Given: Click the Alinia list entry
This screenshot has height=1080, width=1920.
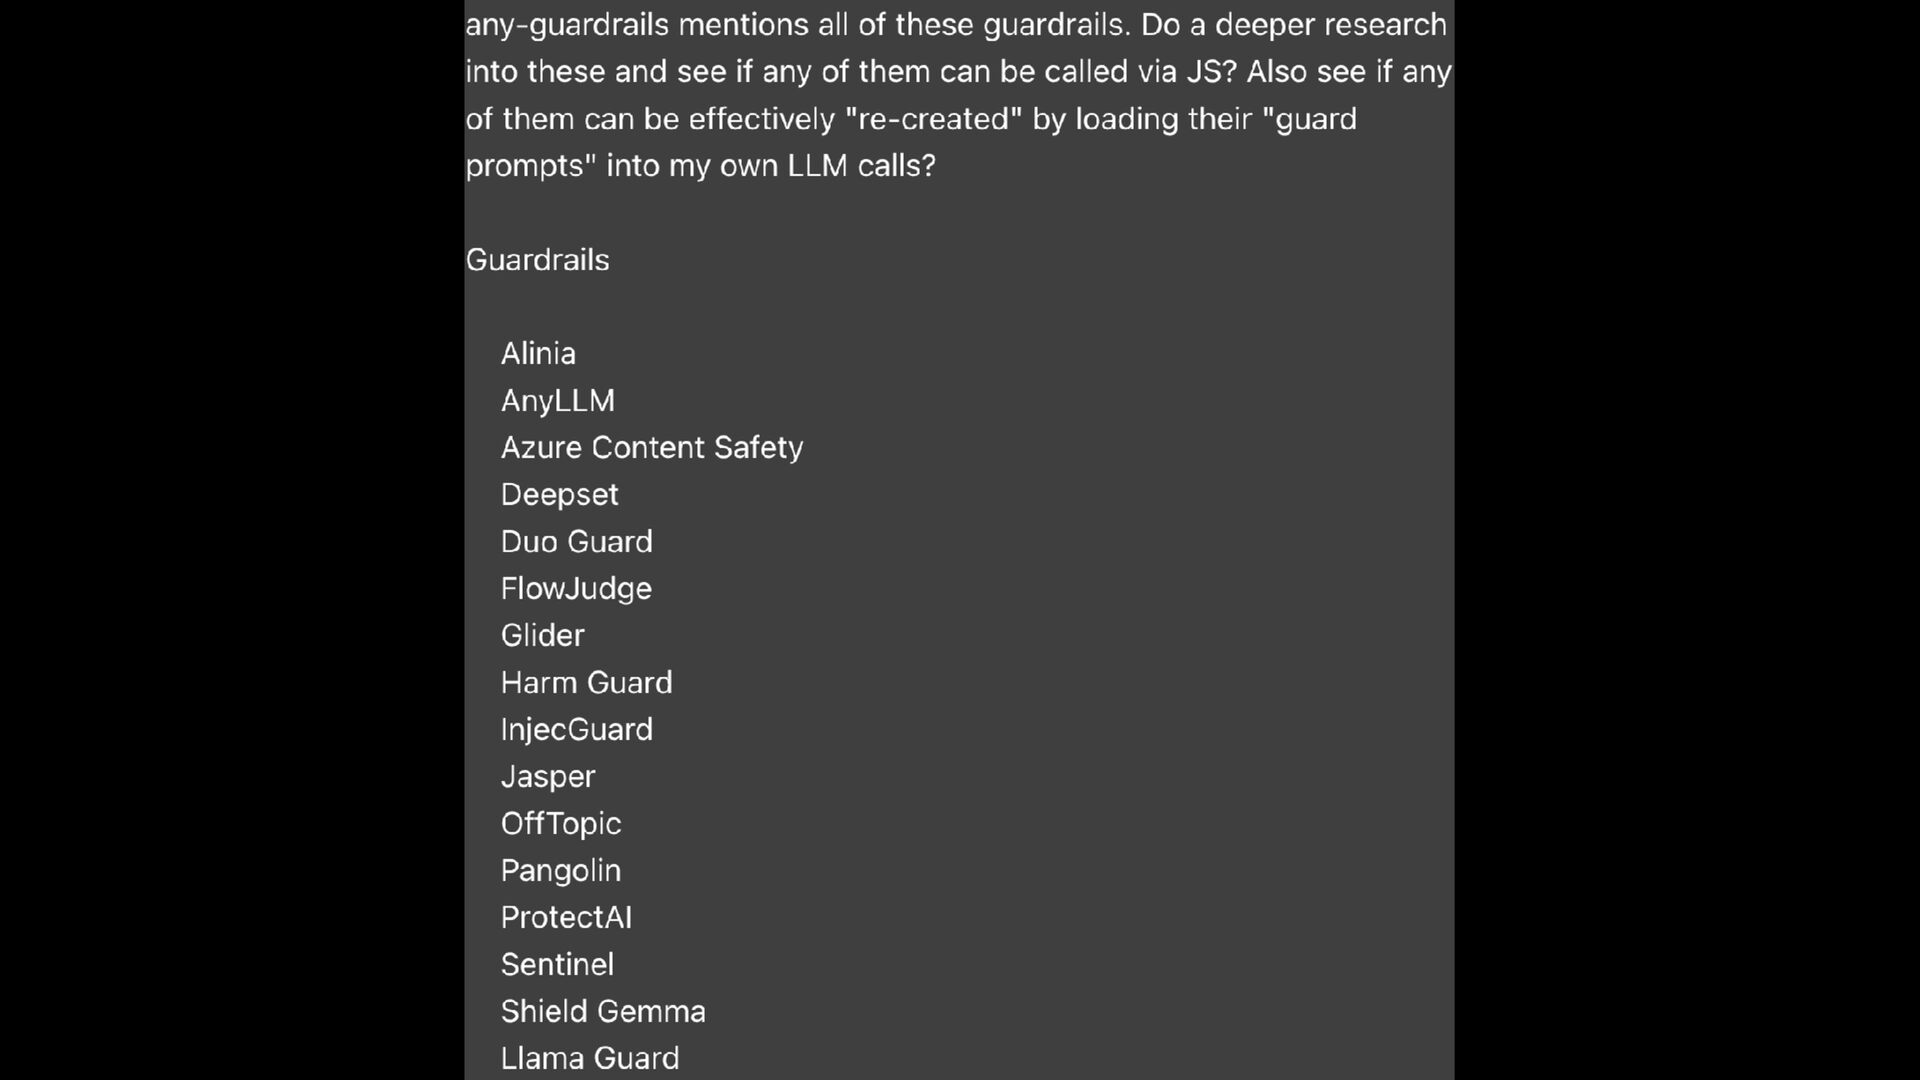Looking at the screenshot, I should point(538,354).
